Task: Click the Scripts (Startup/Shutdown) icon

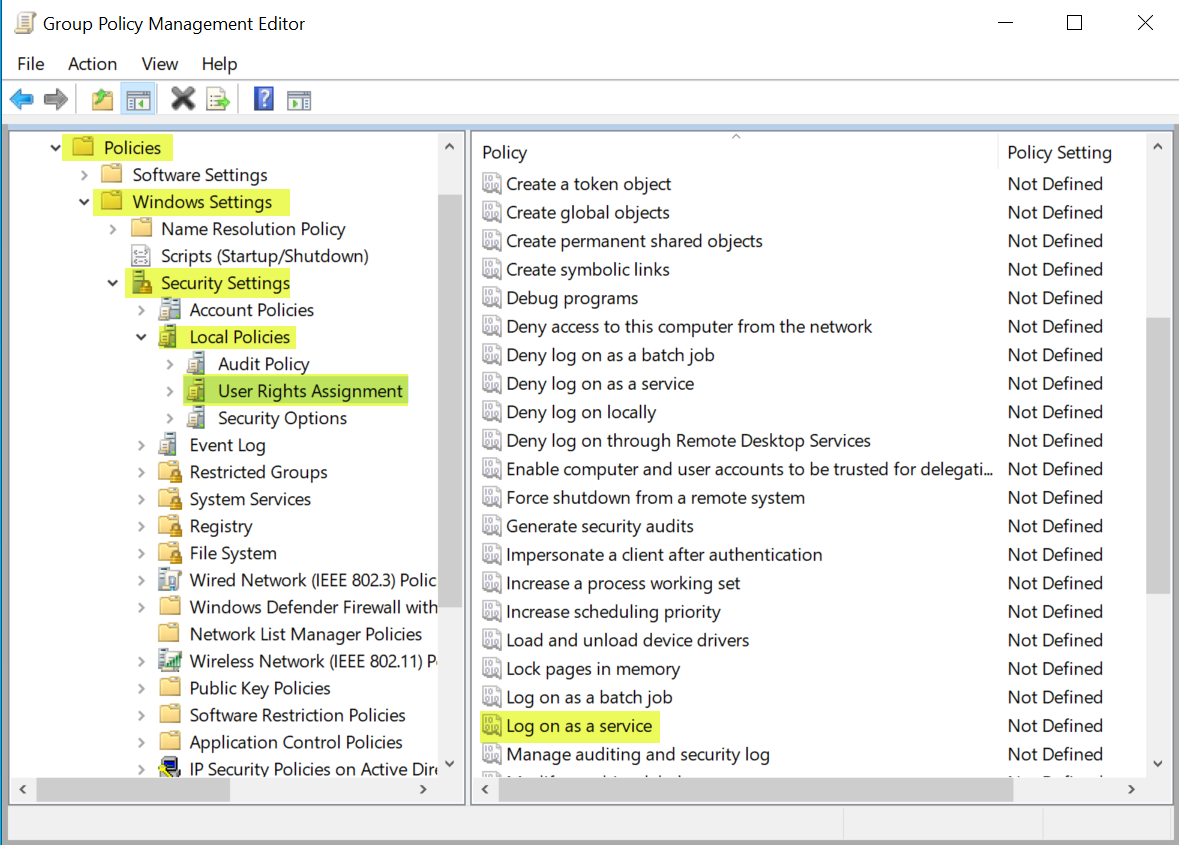Action: tap(141, 256)
